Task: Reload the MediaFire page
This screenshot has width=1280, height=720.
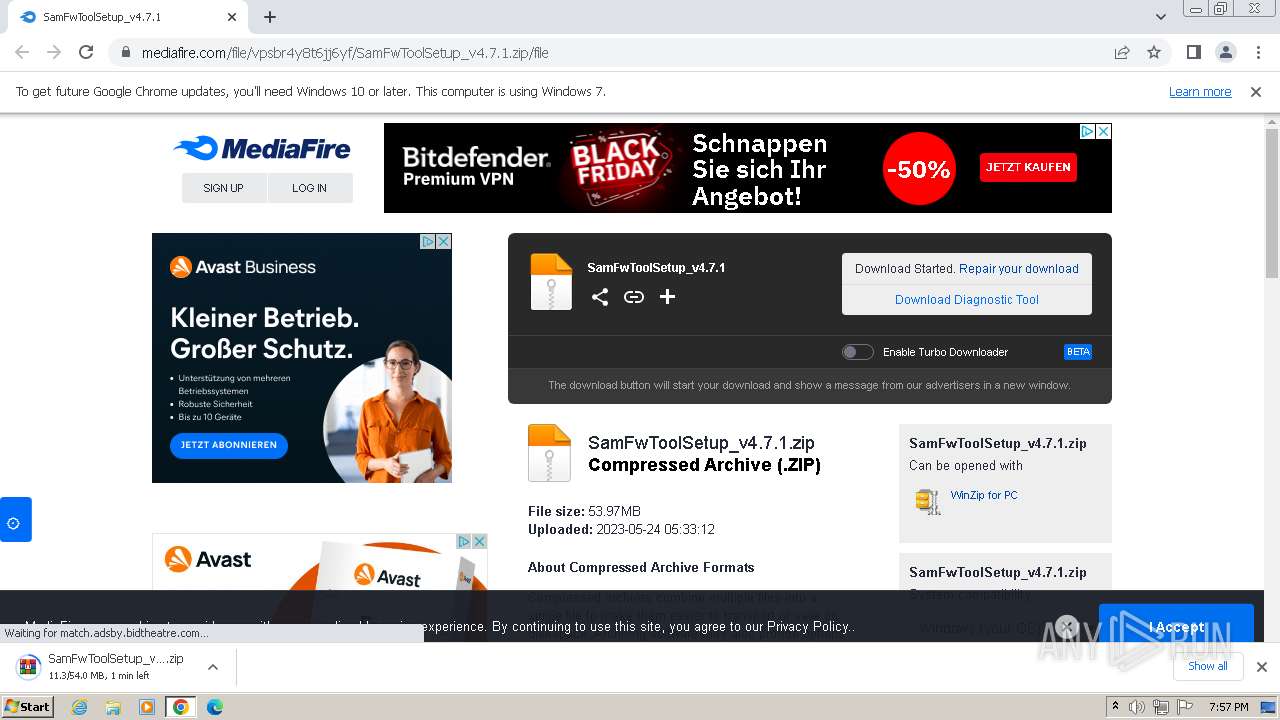Action: [x=86, y=52]
